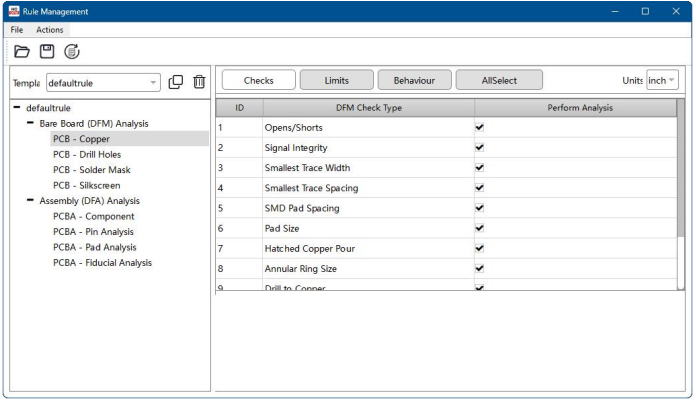Viewport: 696px width, 401px height.
Task: Open the template defaultrule dropdown
Action: click(102, 82)
